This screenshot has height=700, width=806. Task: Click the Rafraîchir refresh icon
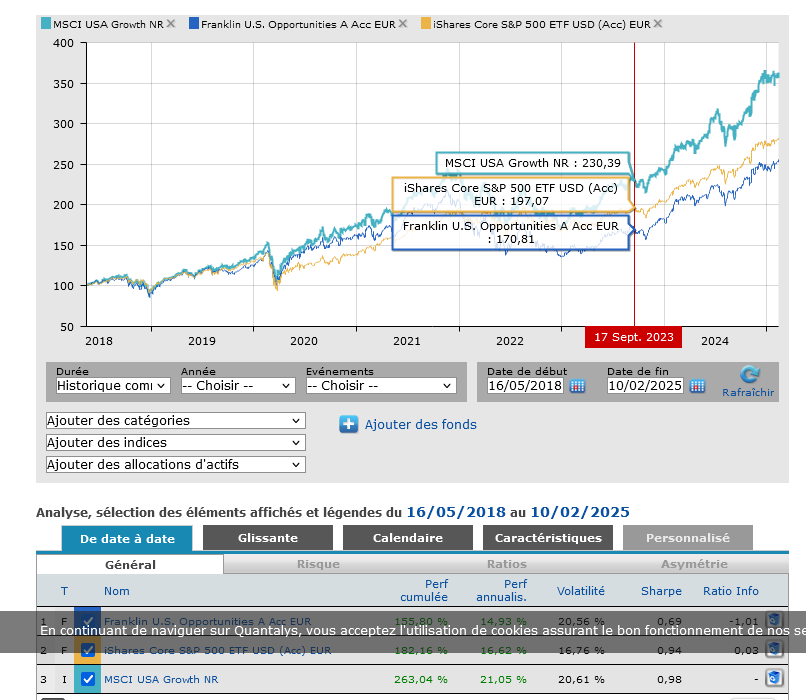click(750, 374)
